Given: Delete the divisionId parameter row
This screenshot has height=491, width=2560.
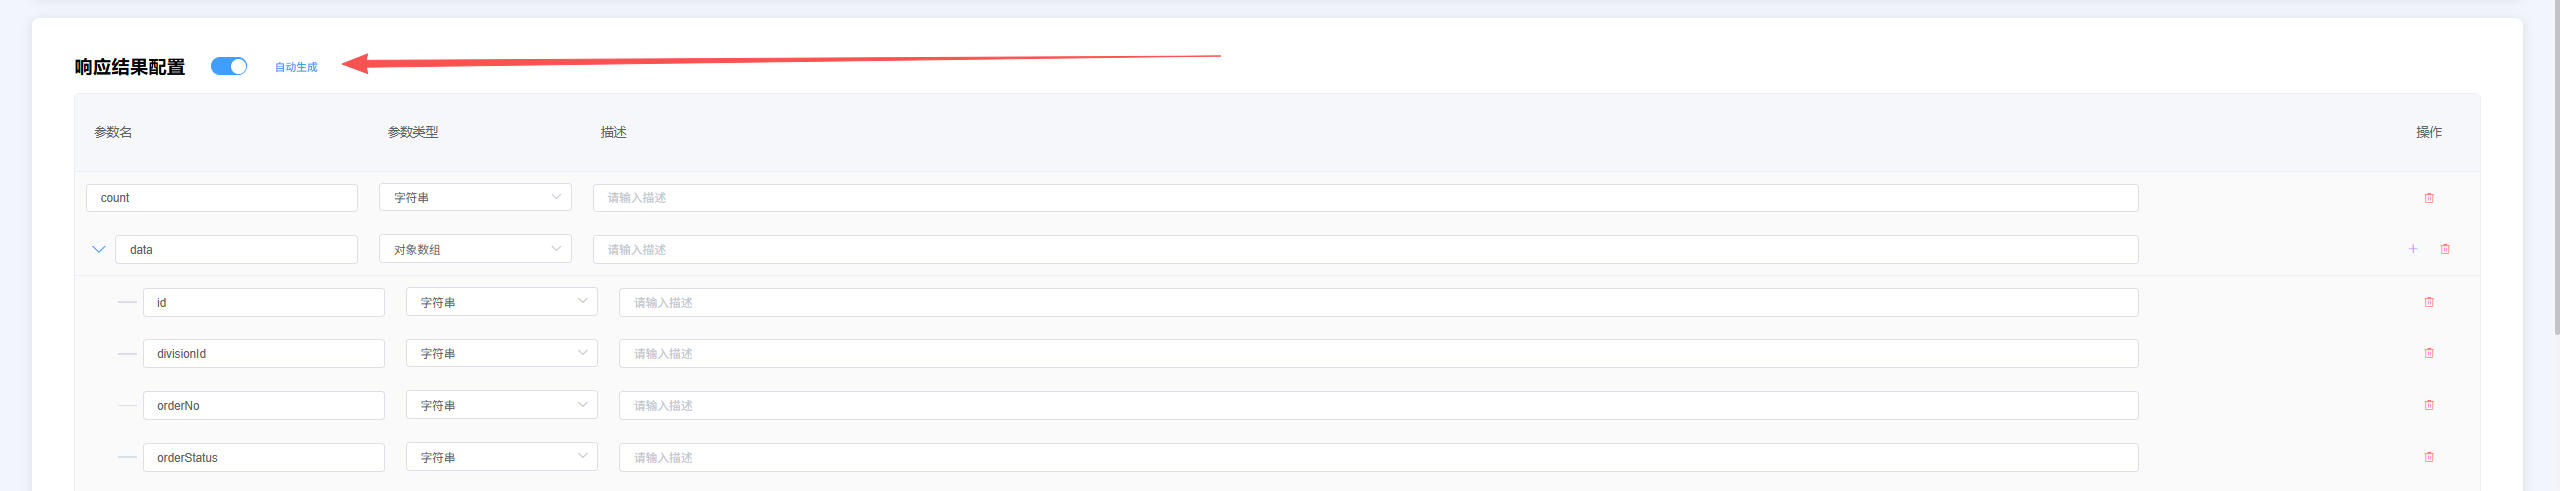Looking at the screenshot, I should point(2429,353).
